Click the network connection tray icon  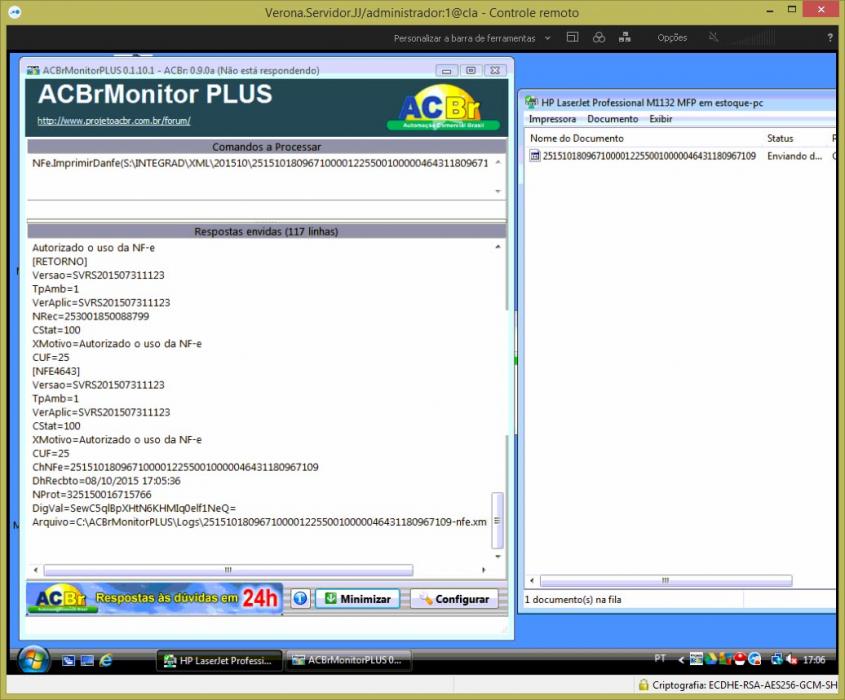click(x=777, y=659)
